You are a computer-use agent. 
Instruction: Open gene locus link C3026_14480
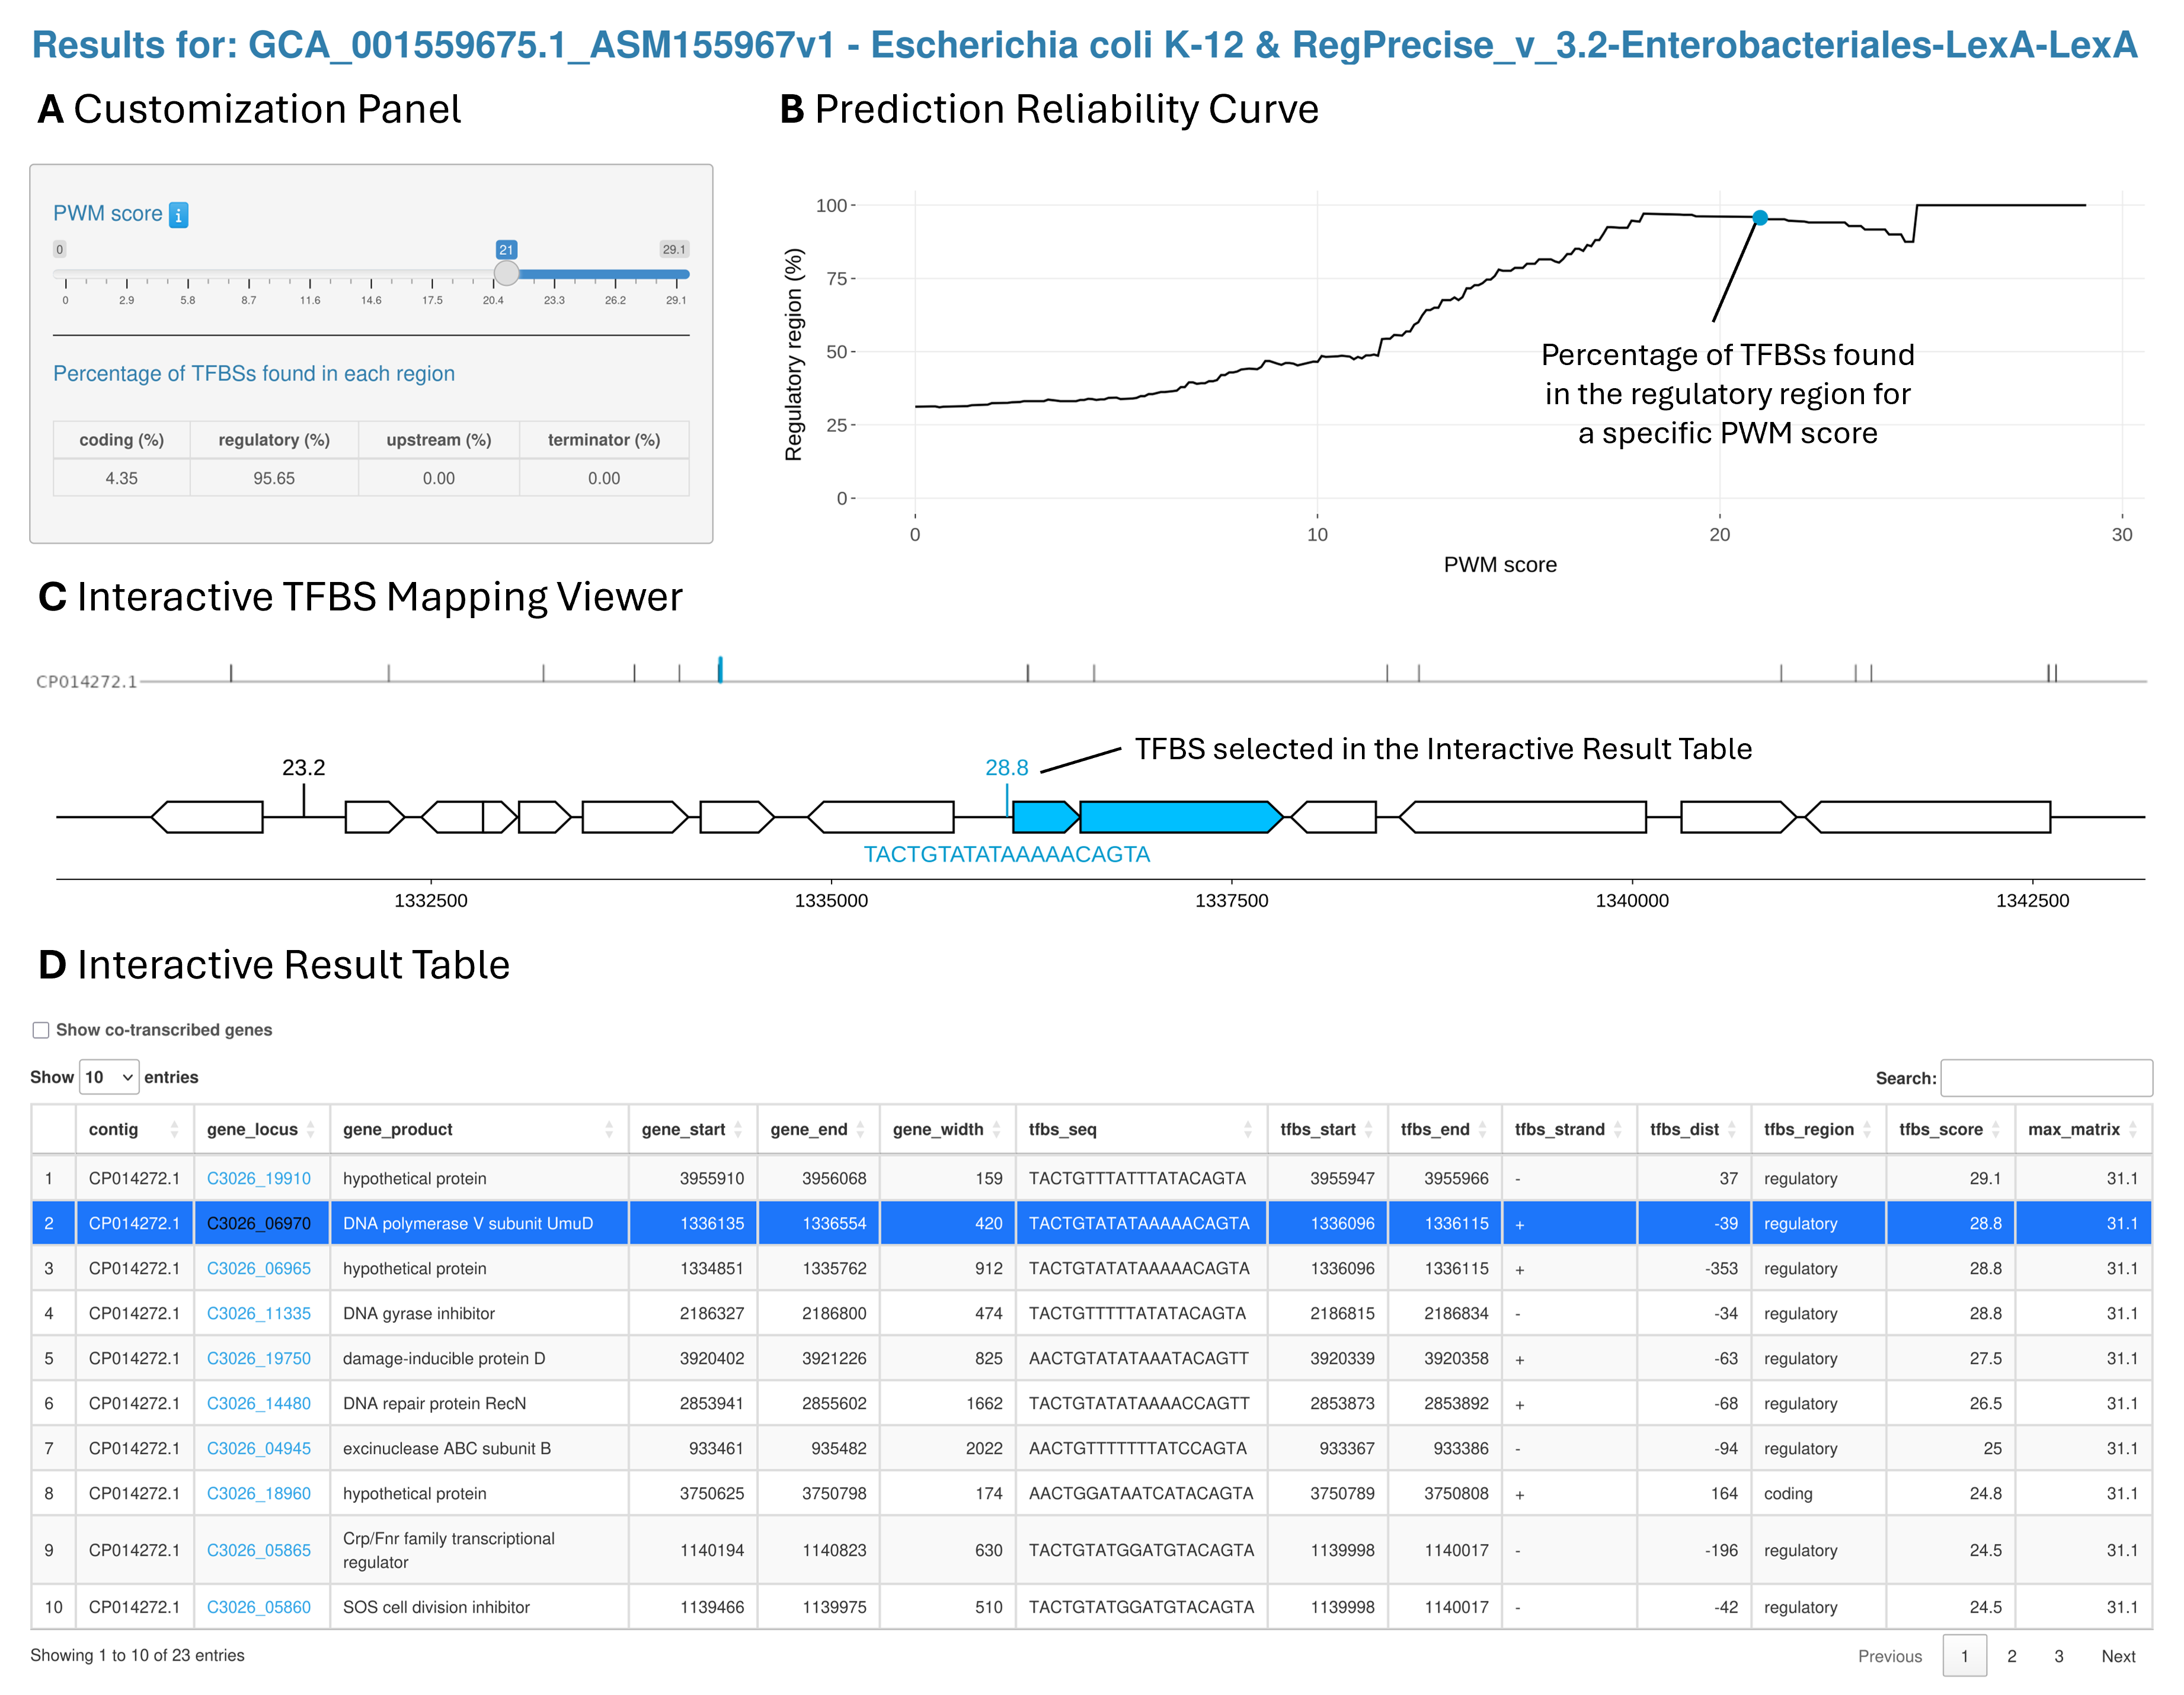[x=258, y=1403]
